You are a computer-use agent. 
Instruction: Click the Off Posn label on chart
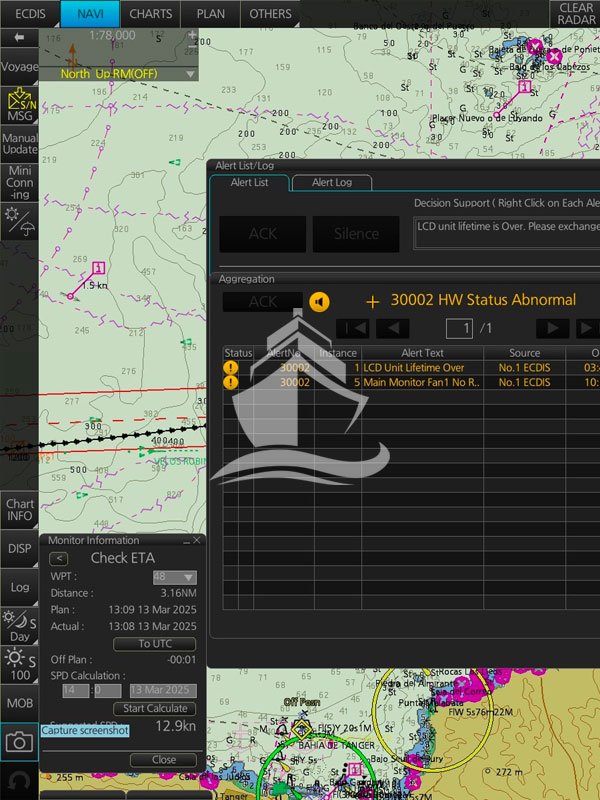pos(302,703)
